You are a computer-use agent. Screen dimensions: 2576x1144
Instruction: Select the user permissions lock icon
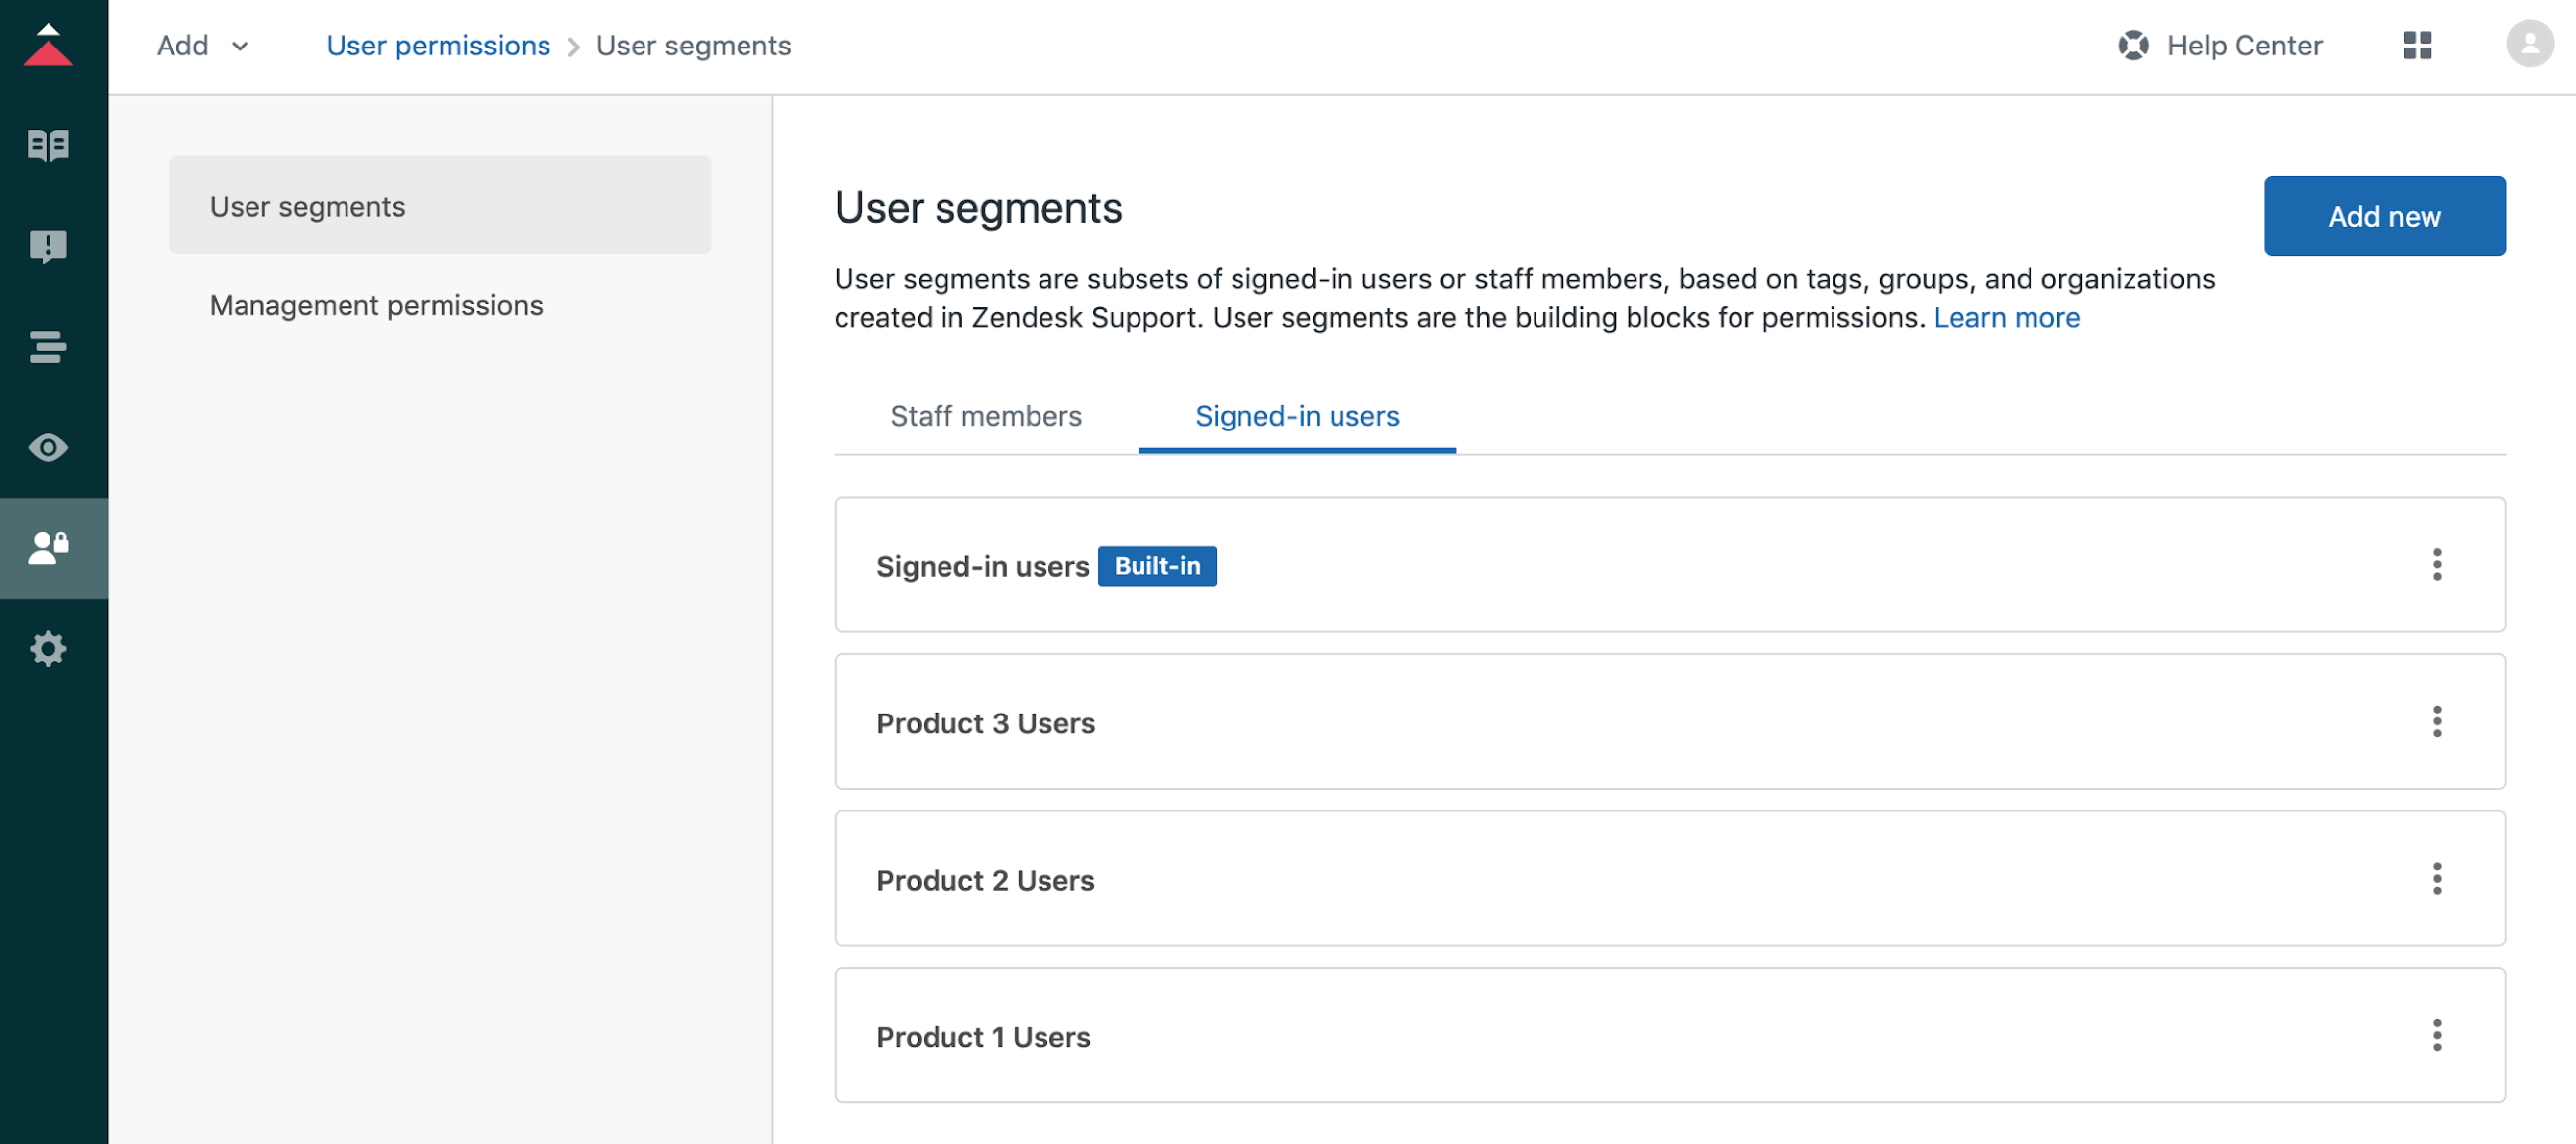pos(48,548)
